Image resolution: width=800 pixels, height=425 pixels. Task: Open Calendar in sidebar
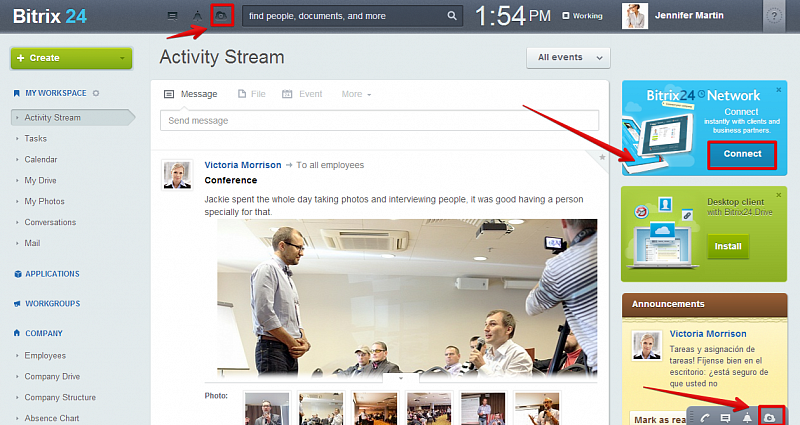click(x=41, y=159)
